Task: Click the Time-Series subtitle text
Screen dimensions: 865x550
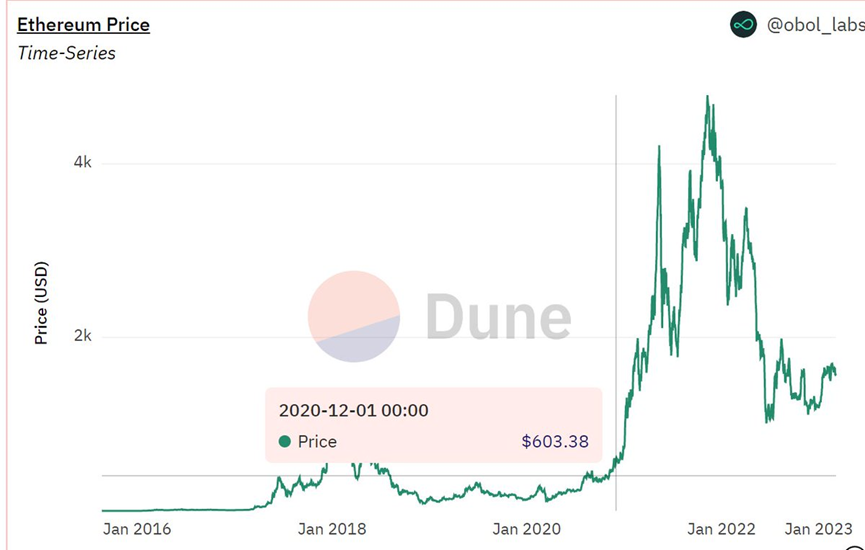Action: coord(67,53)
